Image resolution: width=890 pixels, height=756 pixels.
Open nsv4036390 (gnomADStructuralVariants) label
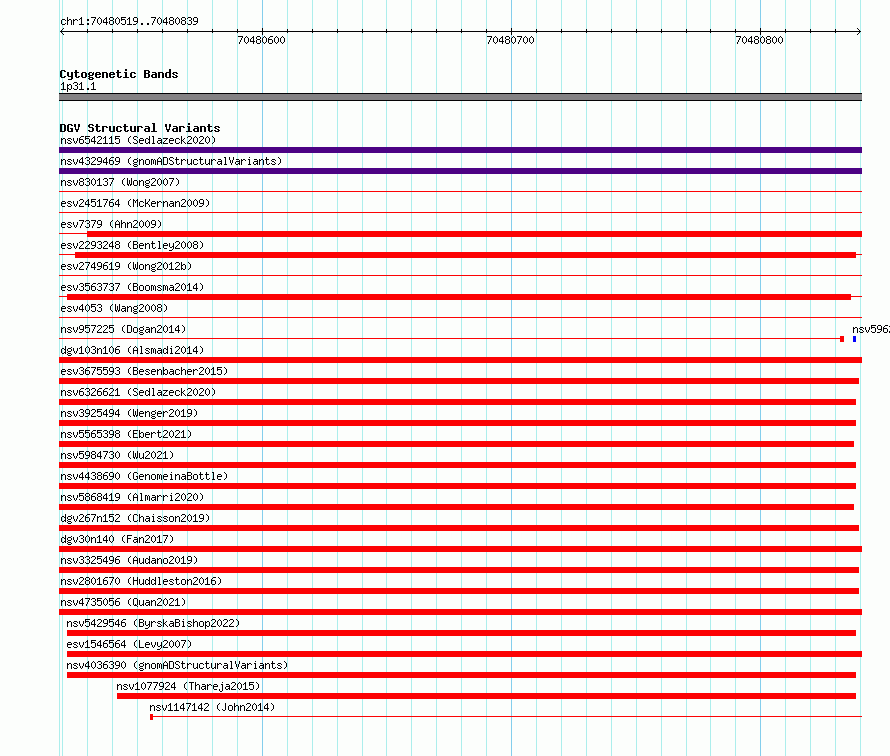[x=177, y=665]
